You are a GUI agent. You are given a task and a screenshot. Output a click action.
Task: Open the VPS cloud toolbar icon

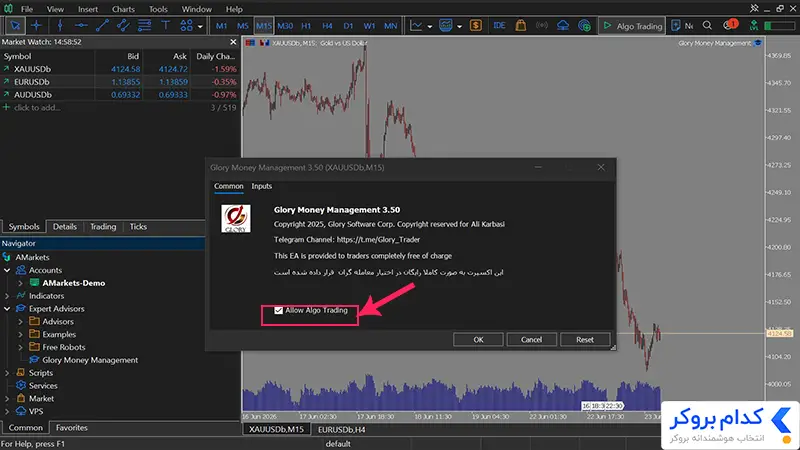tap(563, 26)
